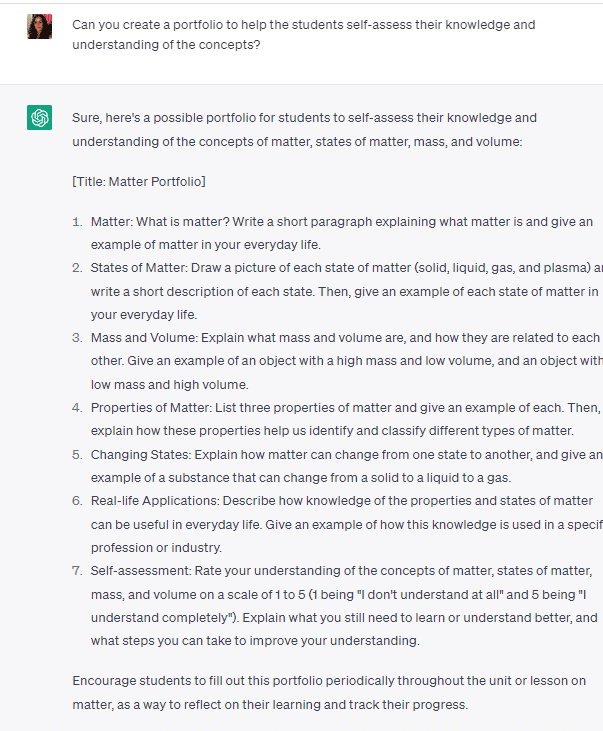The height and width of the screenshot is (731, 603).
Task: Click the text 'your everyday life.' under item 2
Action: tap(144, 315)
